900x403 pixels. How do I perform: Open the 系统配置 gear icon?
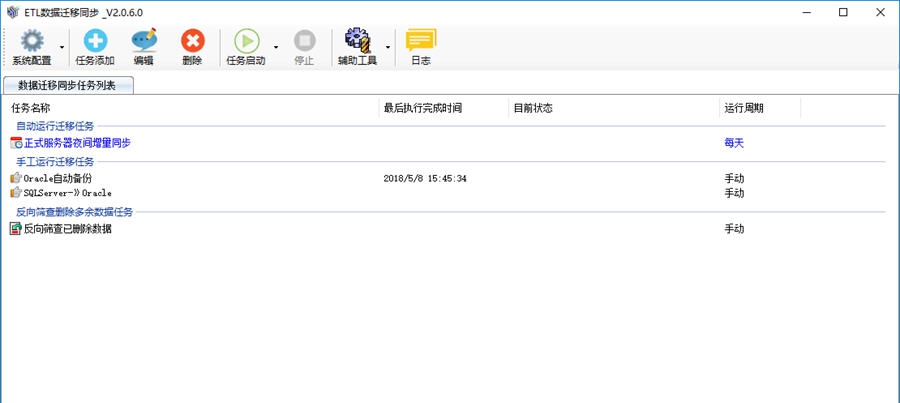click(x=32, y=41)
